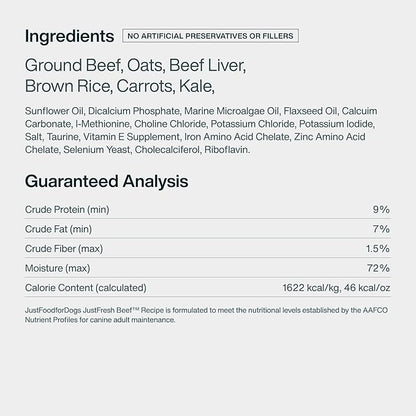Select the 1.5% fiber value

378,249
